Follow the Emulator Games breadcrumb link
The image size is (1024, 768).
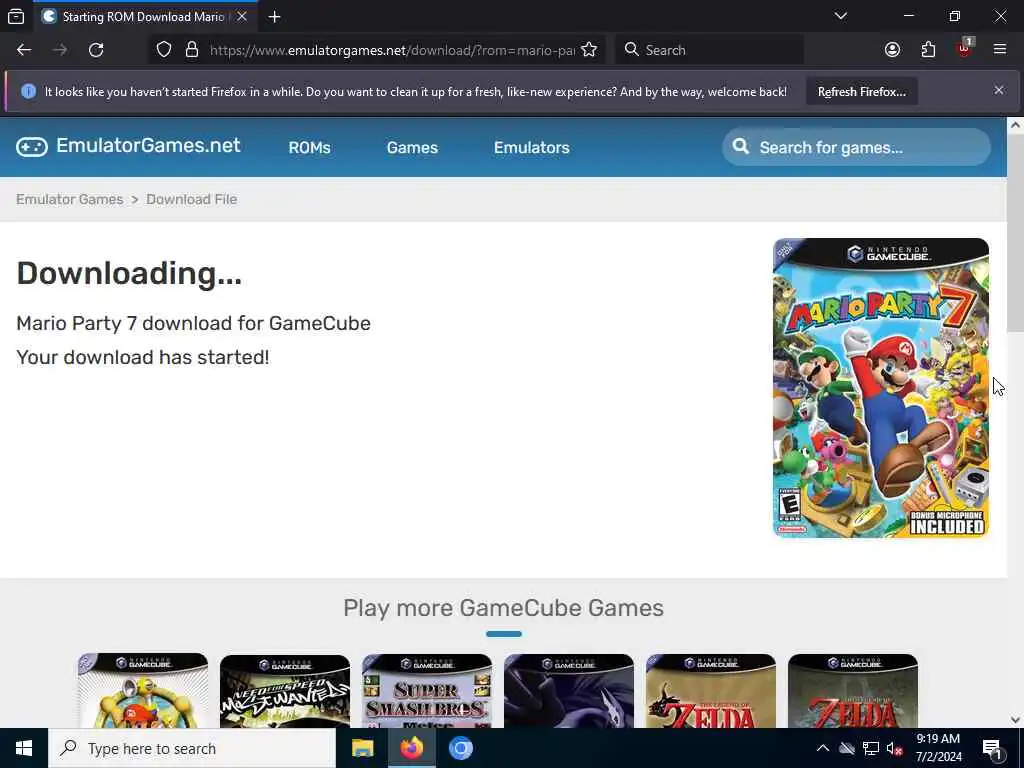coord(69,199)
